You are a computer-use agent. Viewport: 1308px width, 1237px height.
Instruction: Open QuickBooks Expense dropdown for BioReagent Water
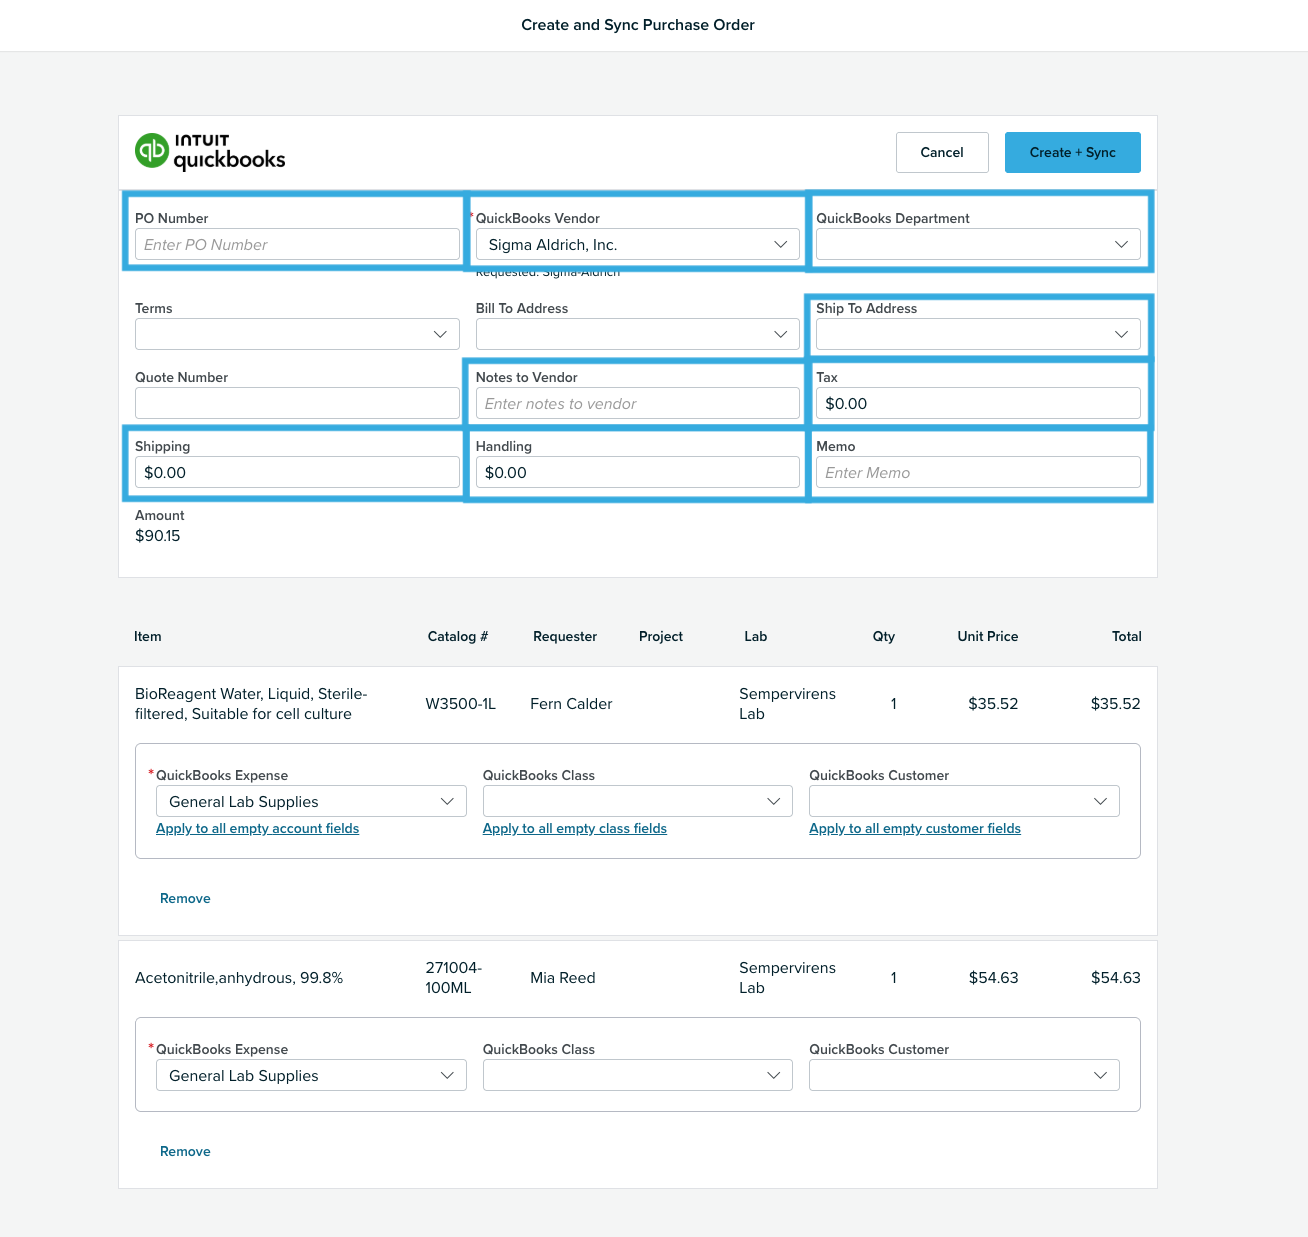311,801
